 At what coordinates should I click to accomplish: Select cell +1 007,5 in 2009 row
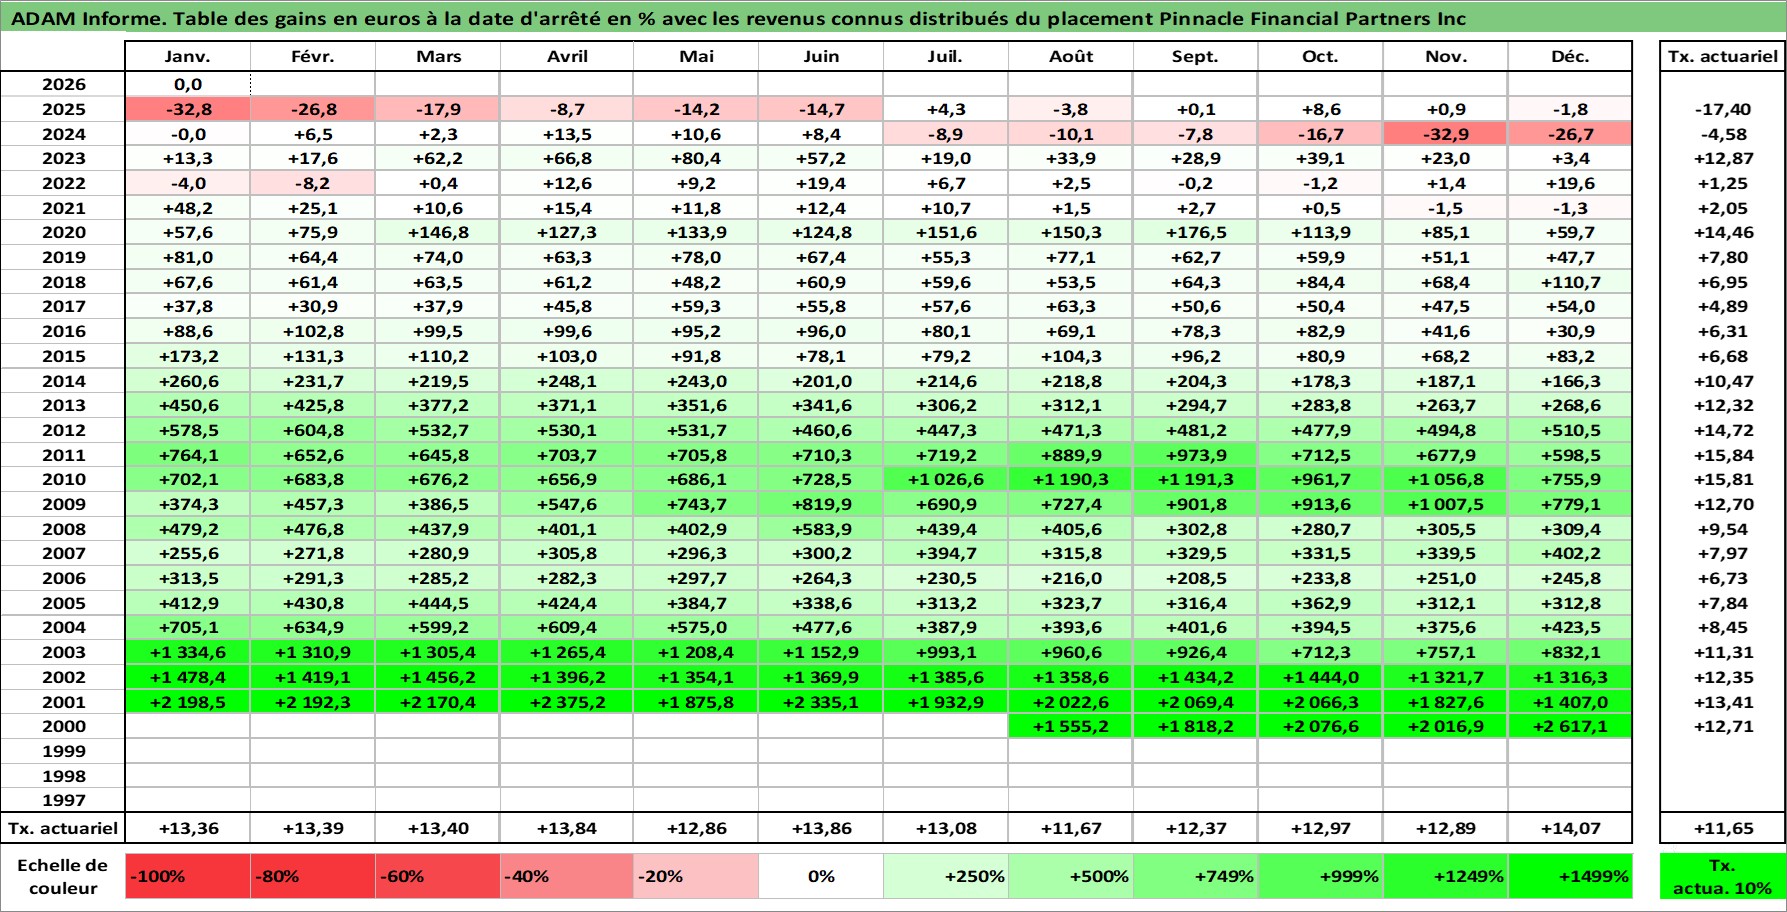[x=1446, y=504]
